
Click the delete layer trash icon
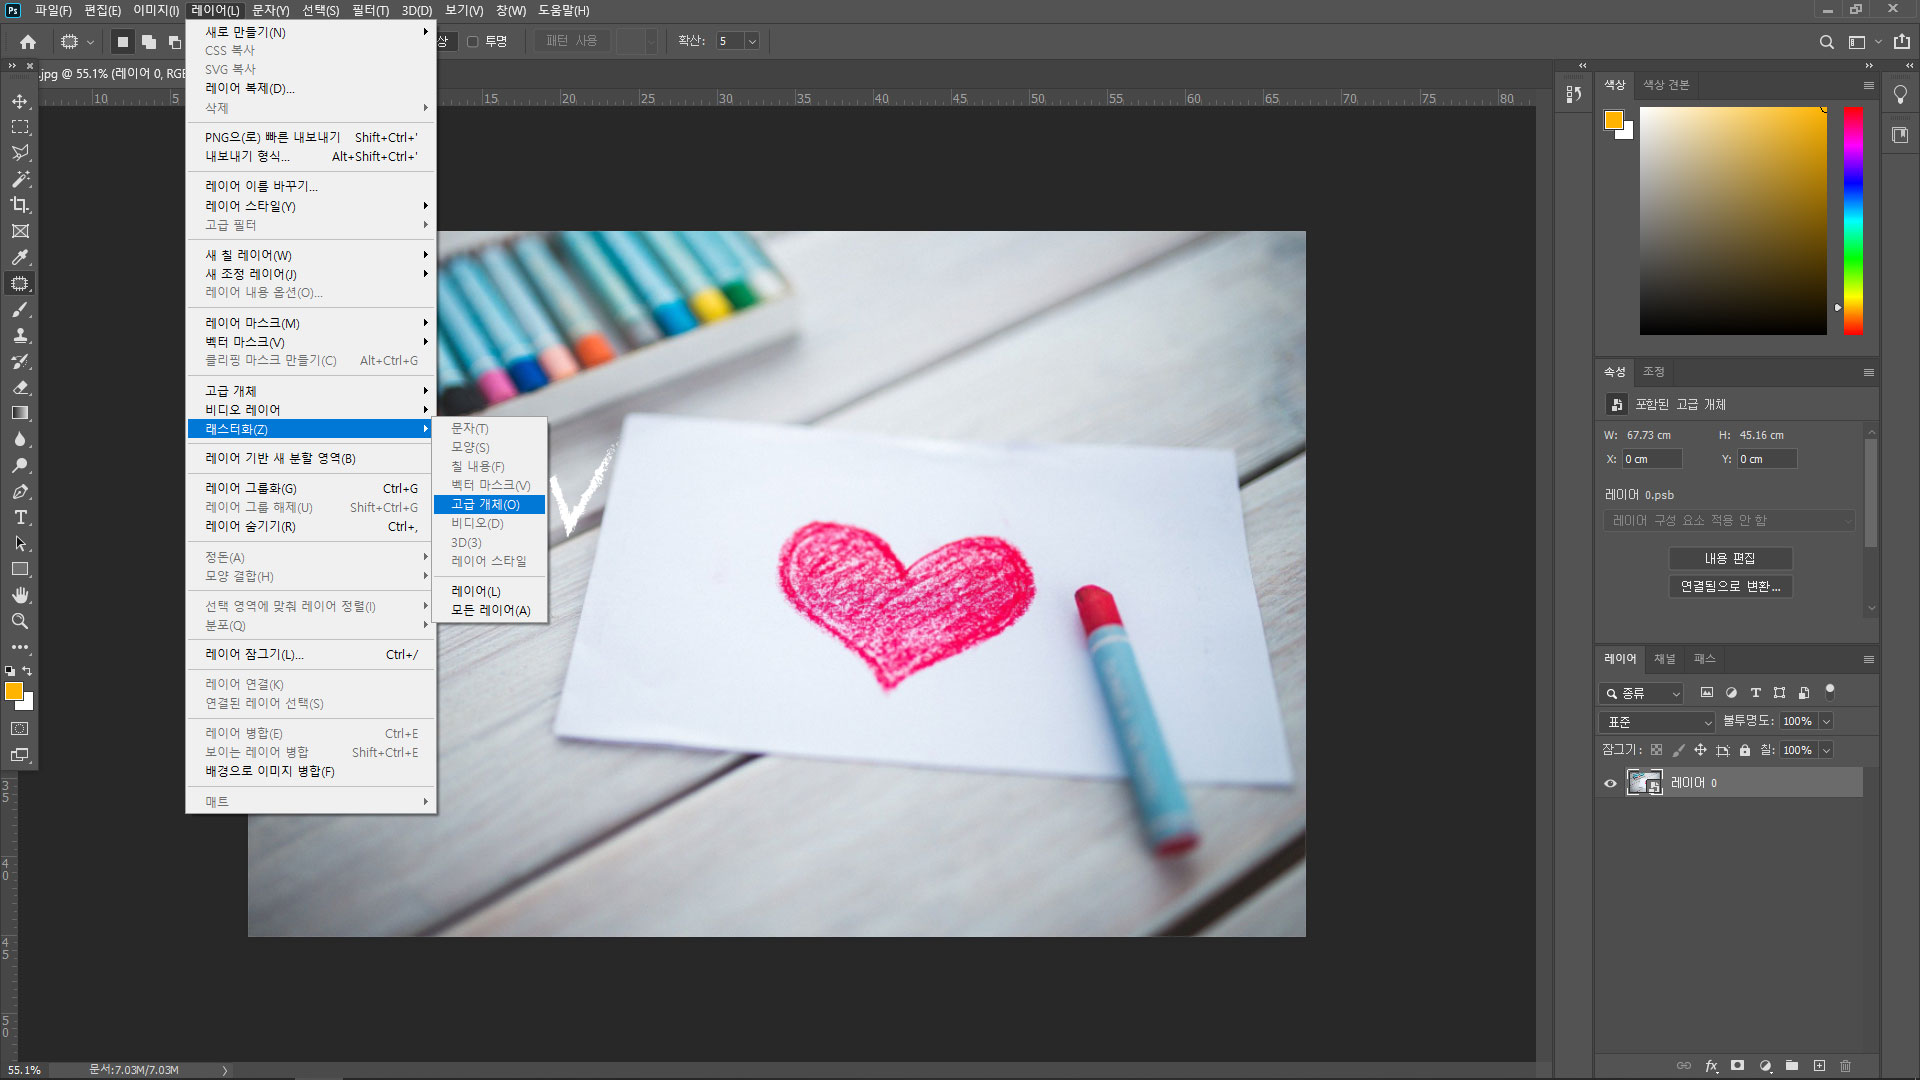click(1846, 1066)
